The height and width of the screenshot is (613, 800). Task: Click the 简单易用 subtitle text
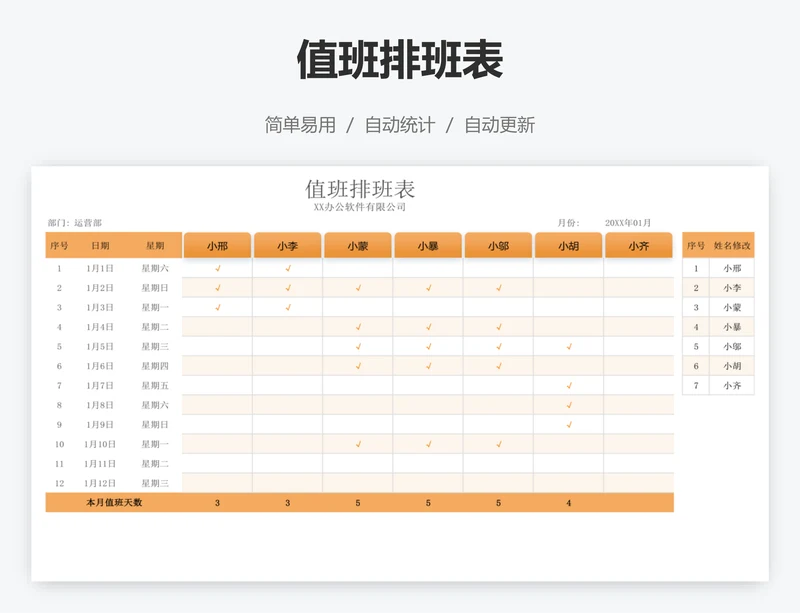(x=300, y=125)
